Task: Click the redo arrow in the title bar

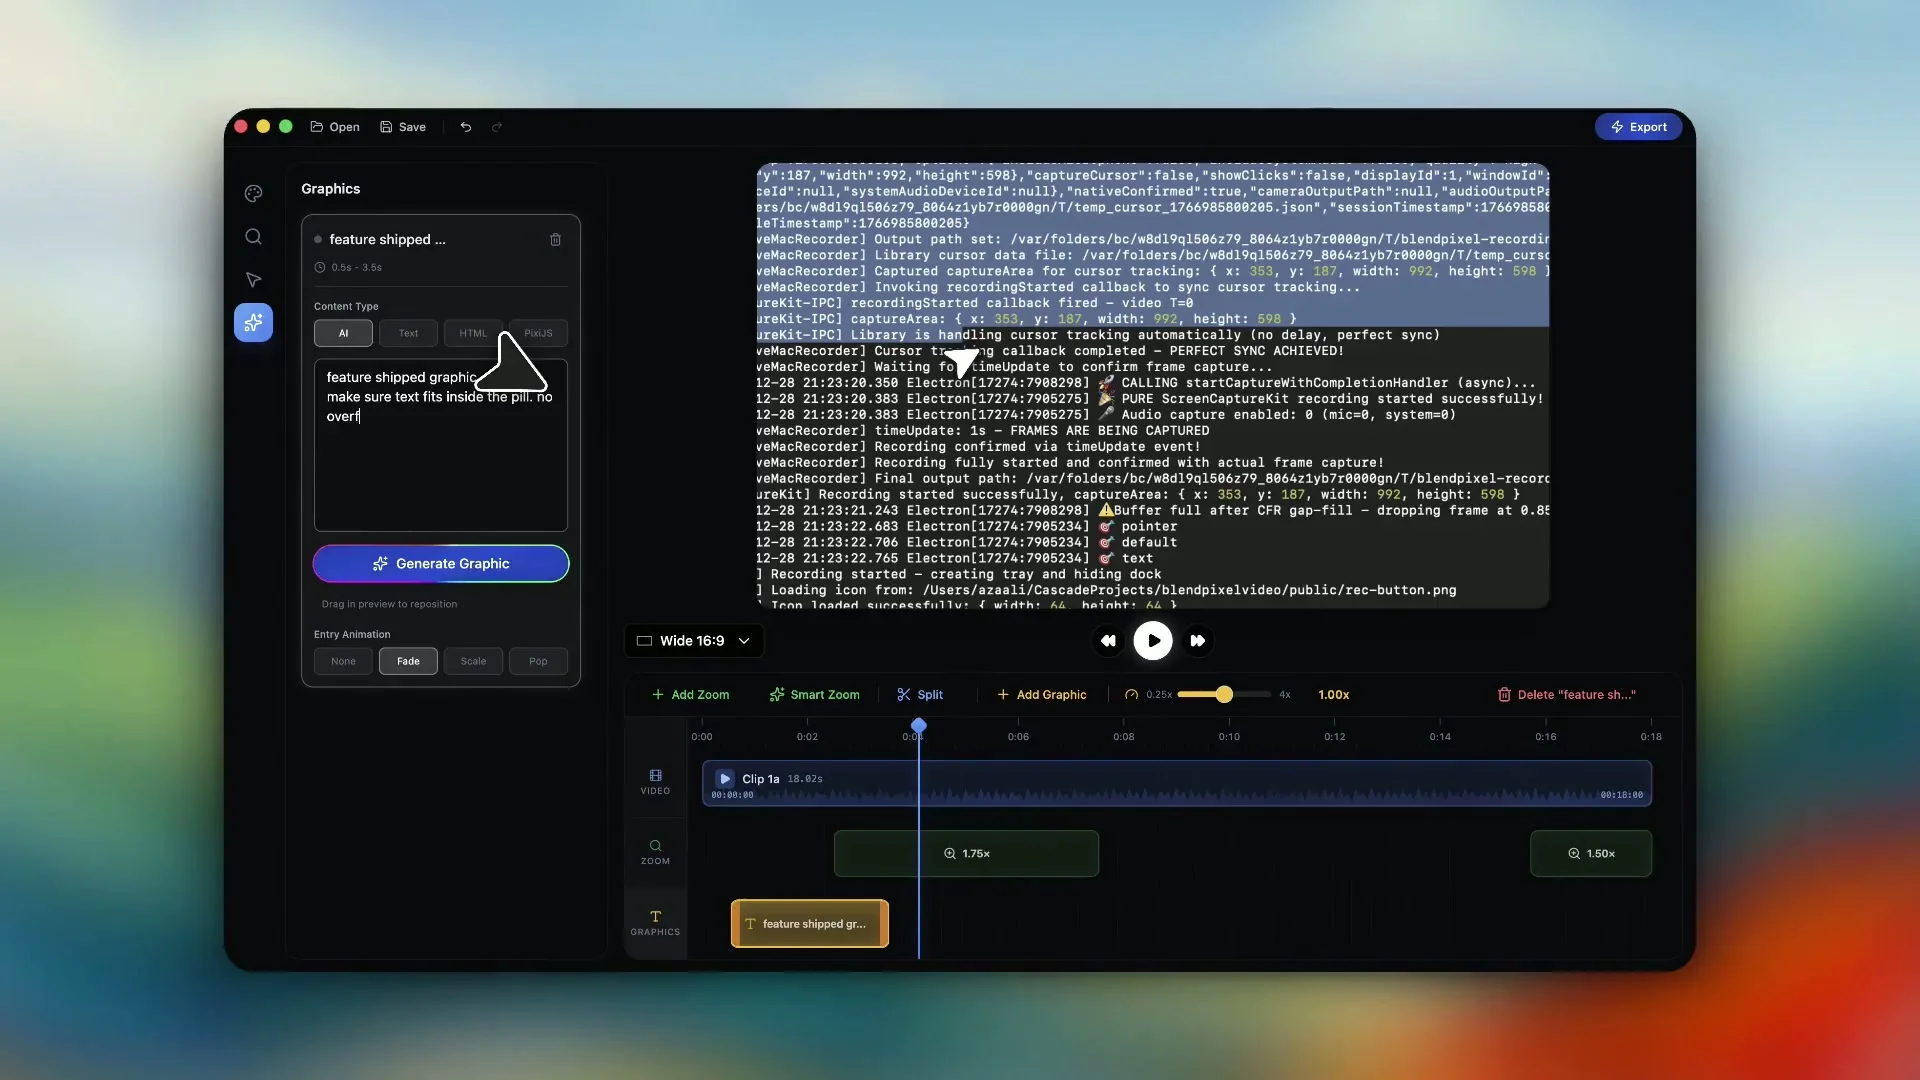Action: point(497,127)
